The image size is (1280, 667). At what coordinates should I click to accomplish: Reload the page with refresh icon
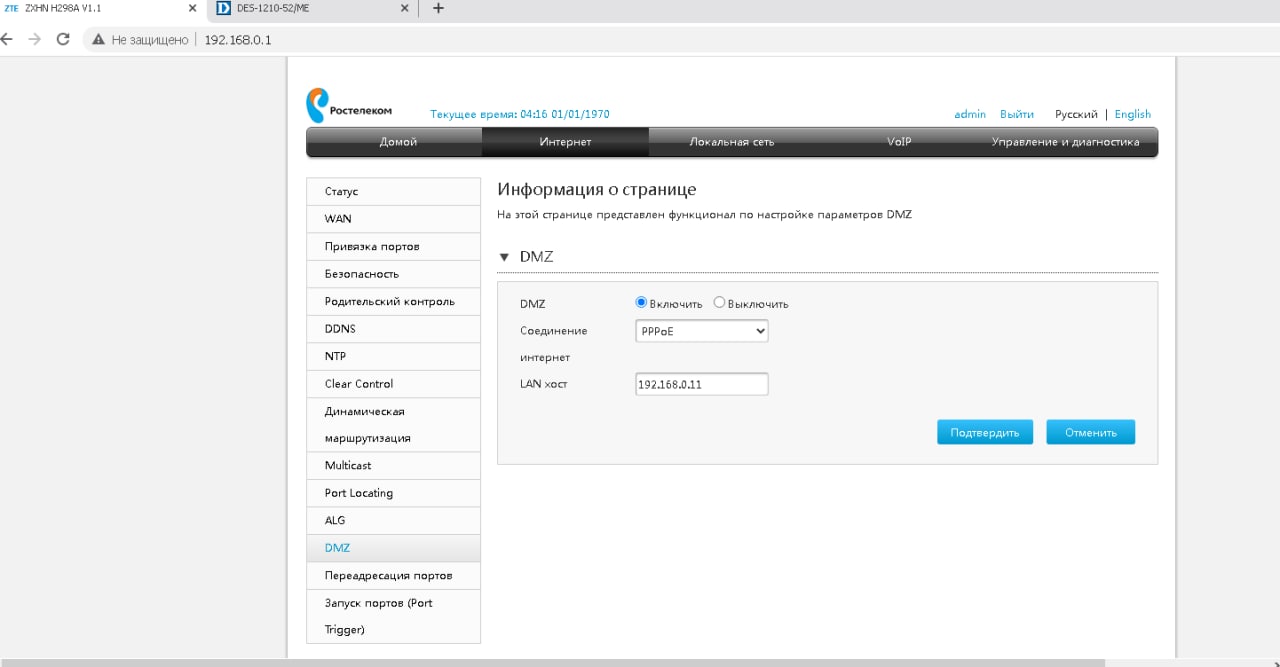pyautogui.click(x=63, y=39)
